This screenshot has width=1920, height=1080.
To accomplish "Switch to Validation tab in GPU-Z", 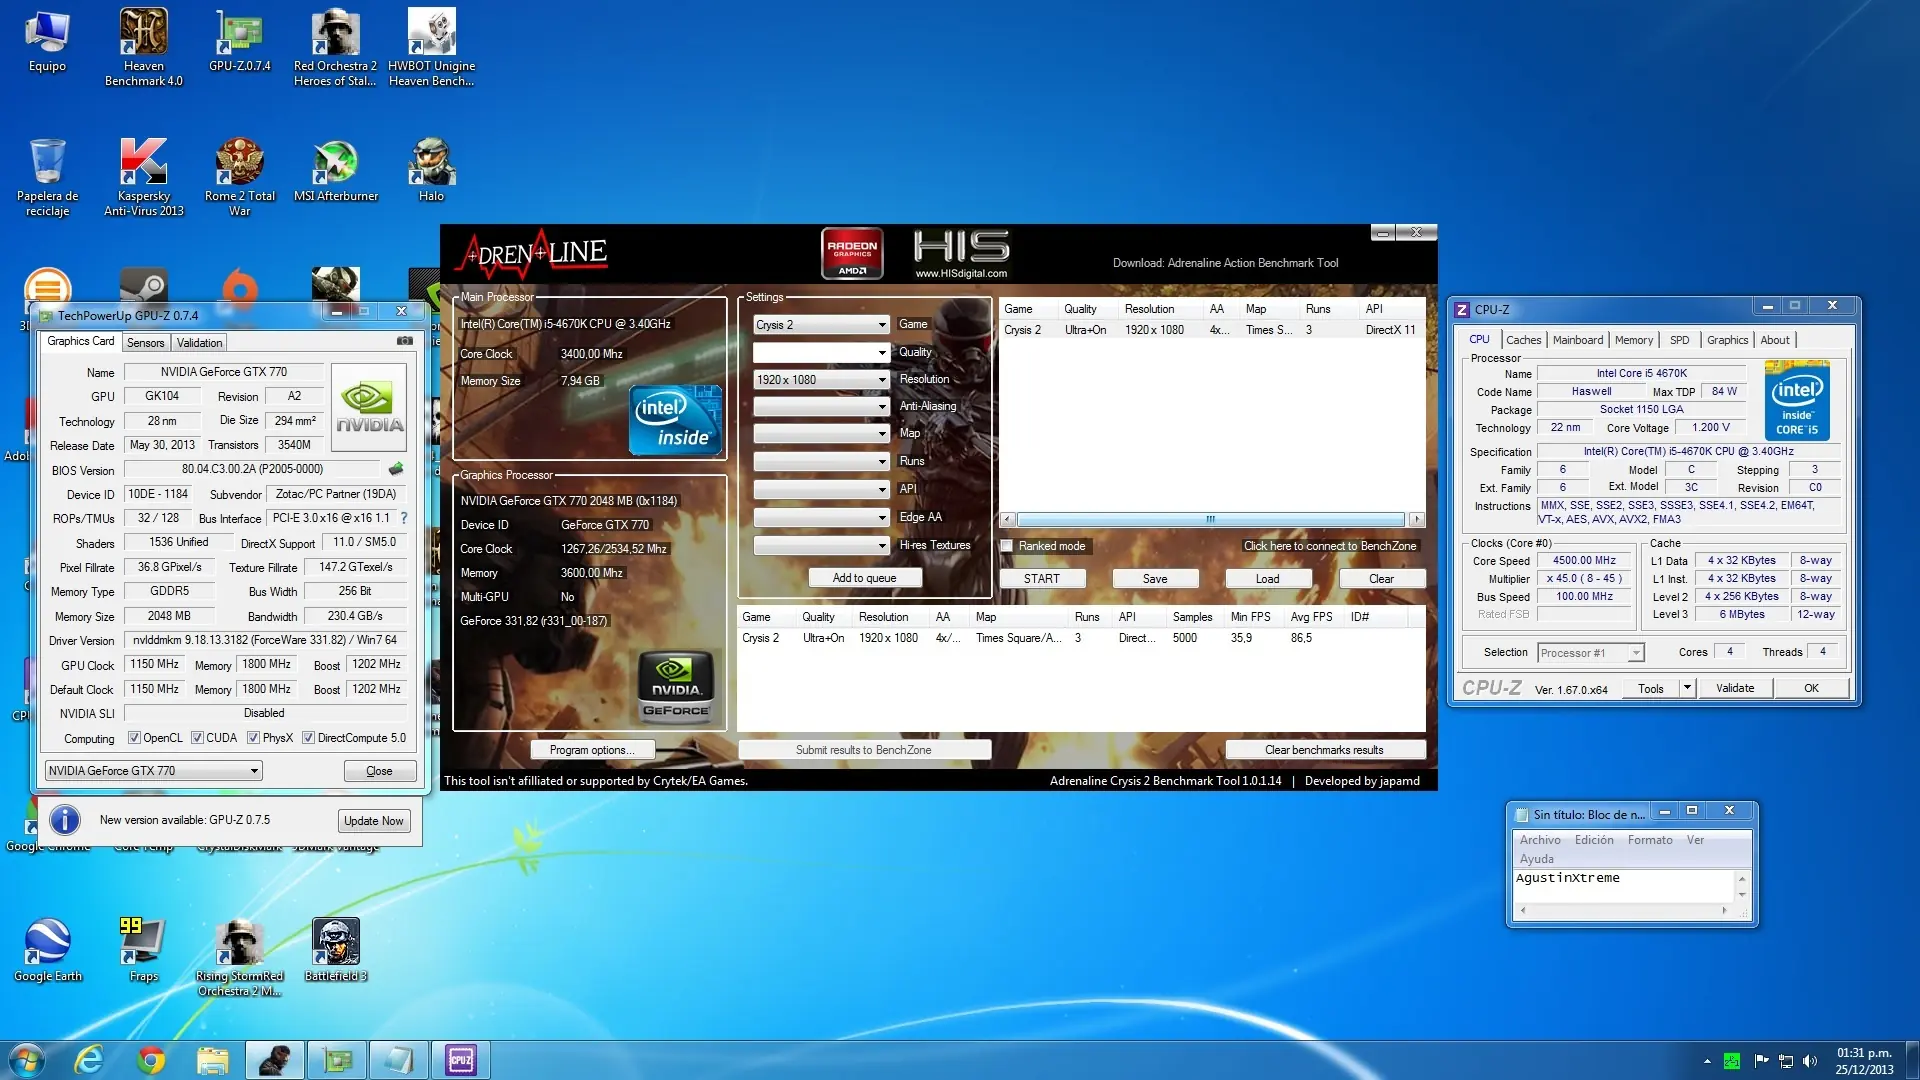I will pos(199,343).
